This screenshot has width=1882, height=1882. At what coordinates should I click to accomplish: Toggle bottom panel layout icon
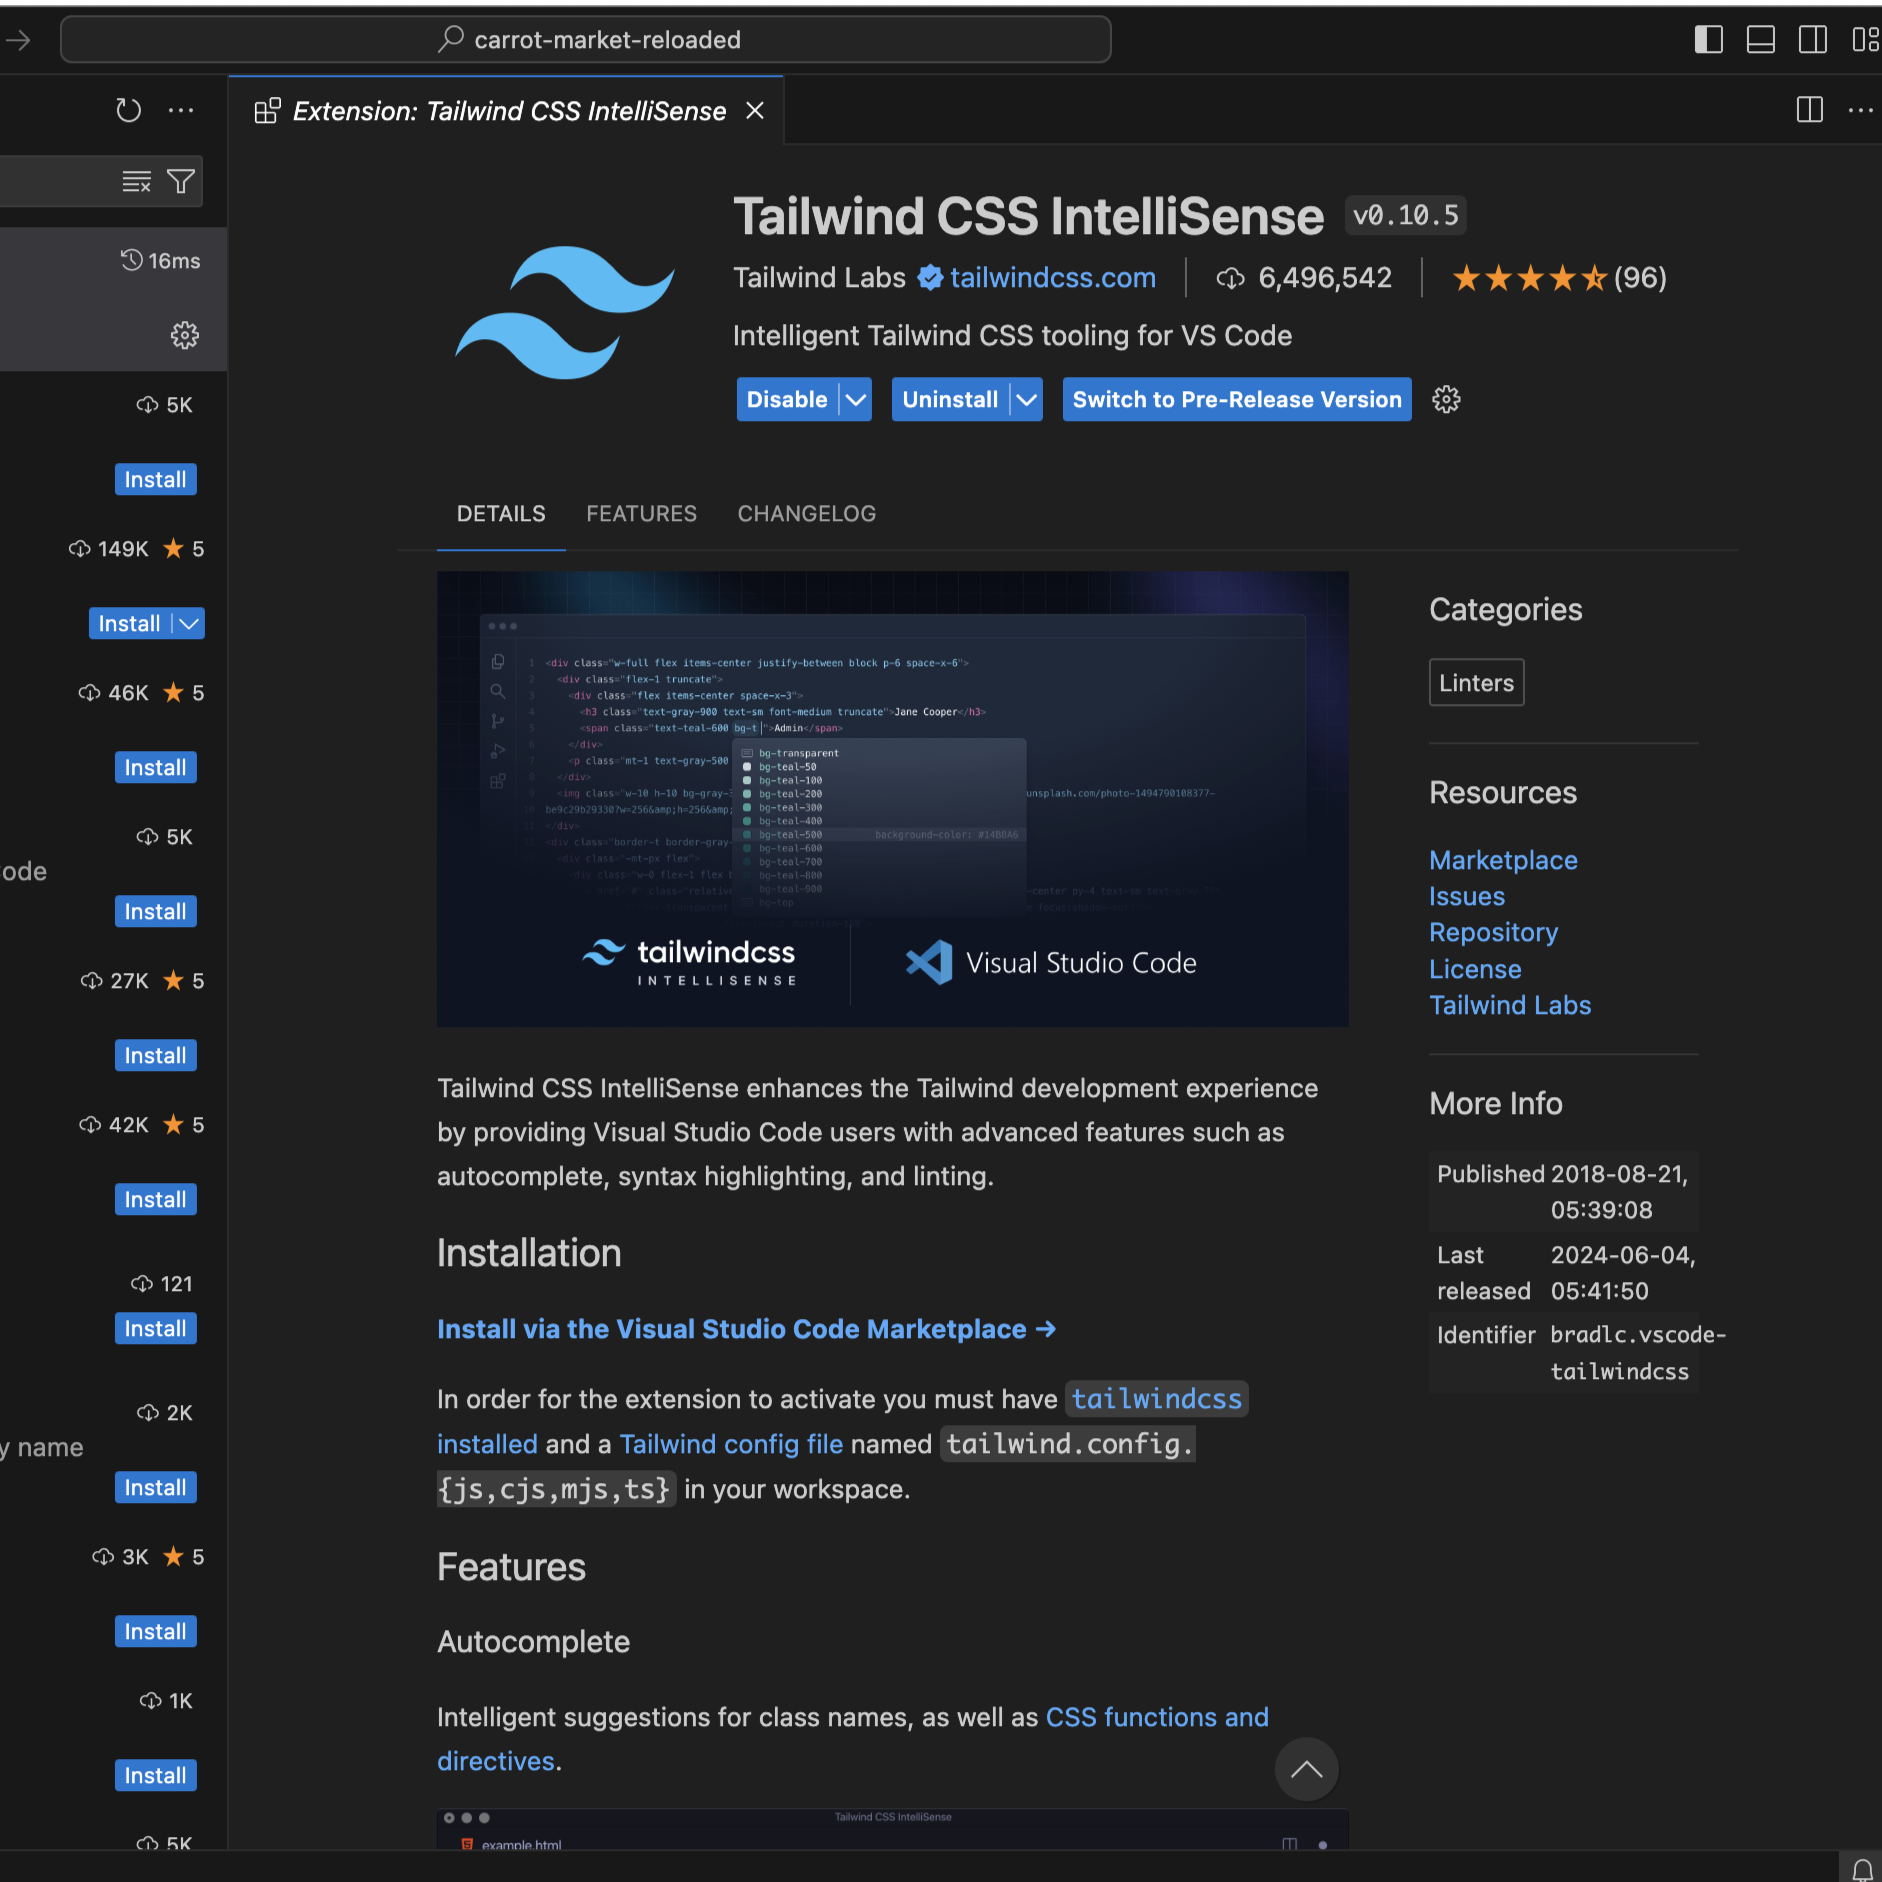(x=1761, y=40)
